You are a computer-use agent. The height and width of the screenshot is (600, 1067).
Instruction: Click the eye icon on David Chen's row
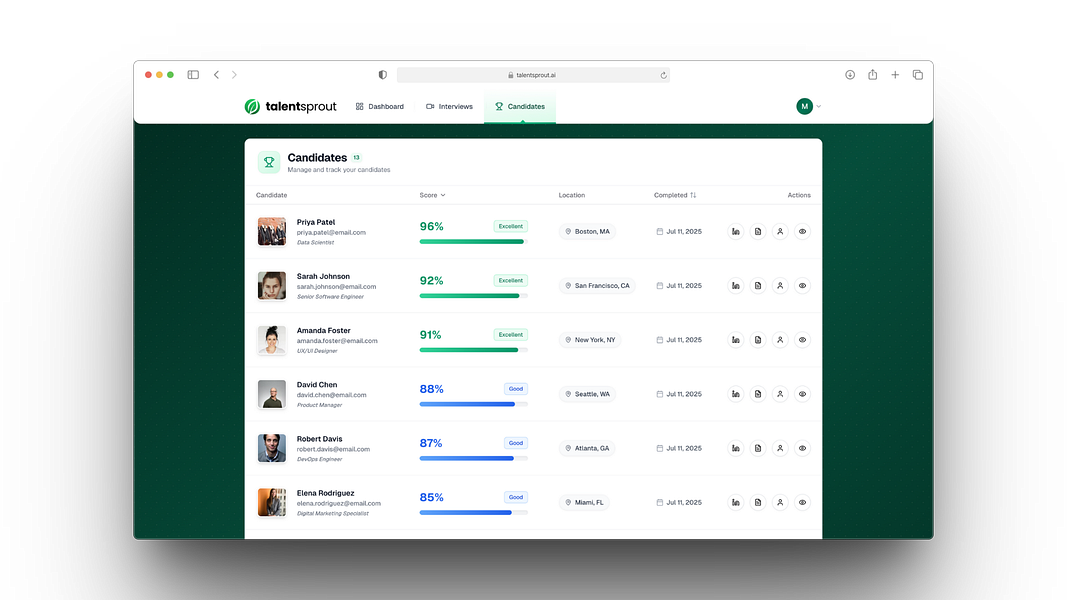pyautogui.click(x=802, y=393)
